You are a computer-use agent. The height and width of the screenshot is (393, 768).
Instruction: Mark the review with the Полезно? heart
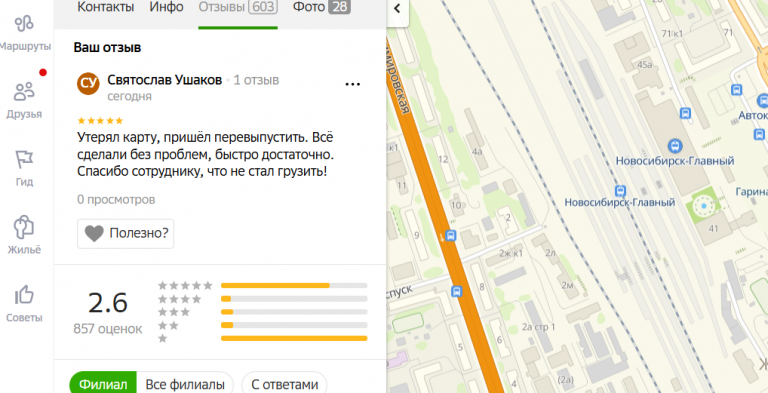click(x=125, y=234)
